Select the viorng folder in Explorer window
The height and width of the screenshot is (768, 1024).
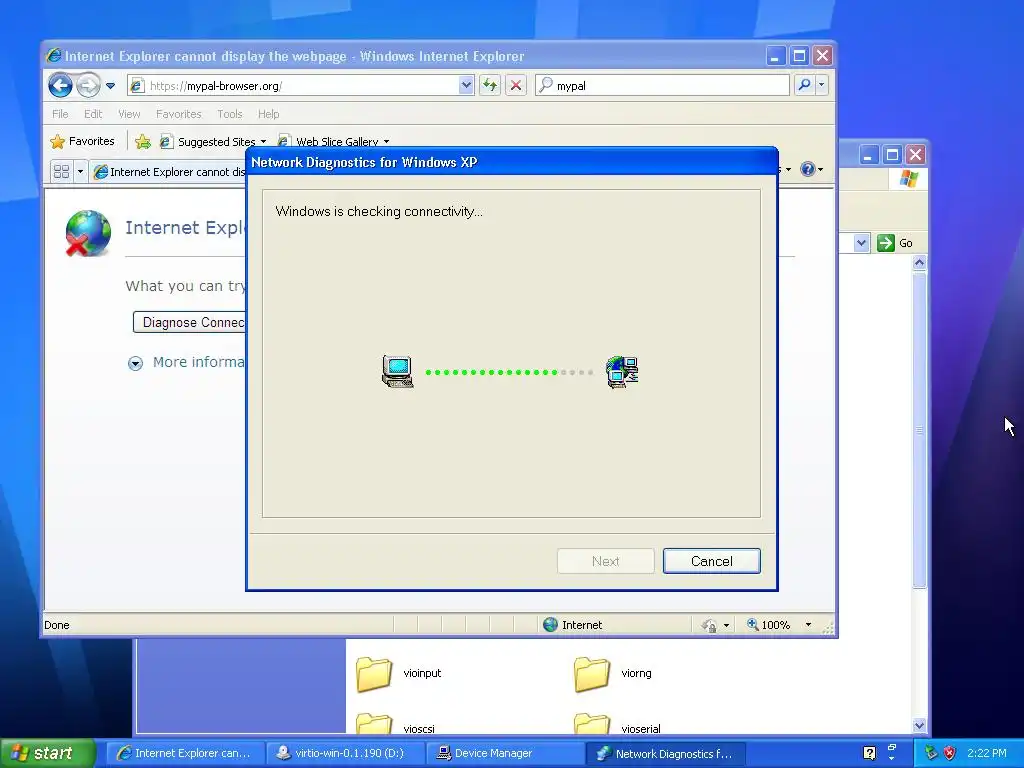613,673
